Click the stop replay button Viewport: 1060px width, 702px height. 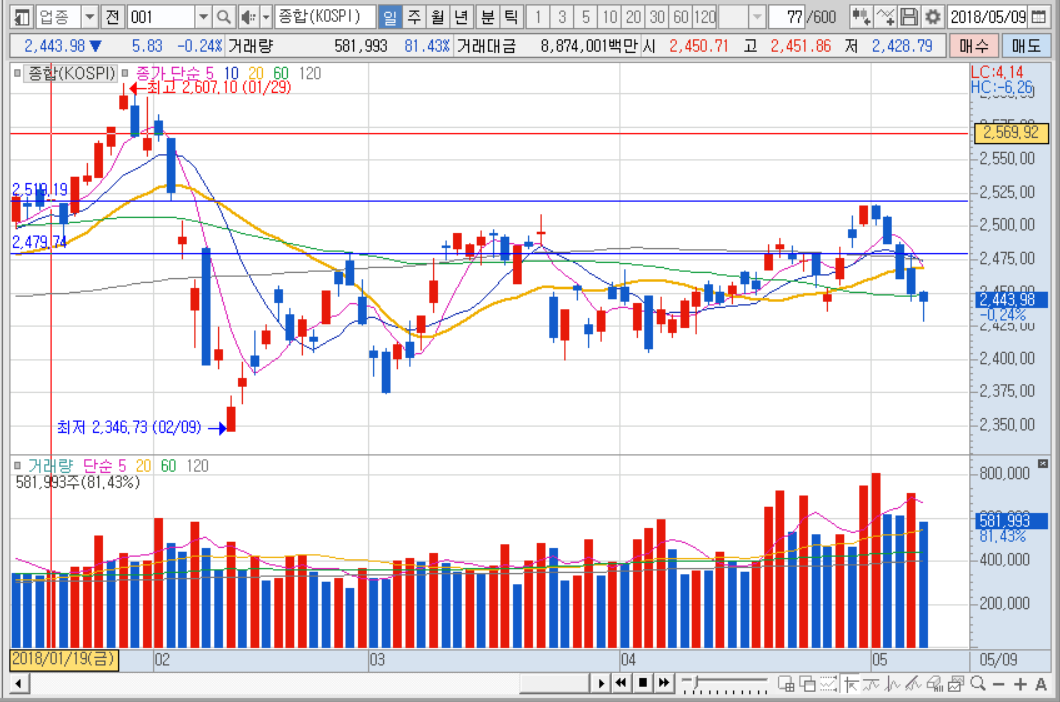[x=642, y=684]
